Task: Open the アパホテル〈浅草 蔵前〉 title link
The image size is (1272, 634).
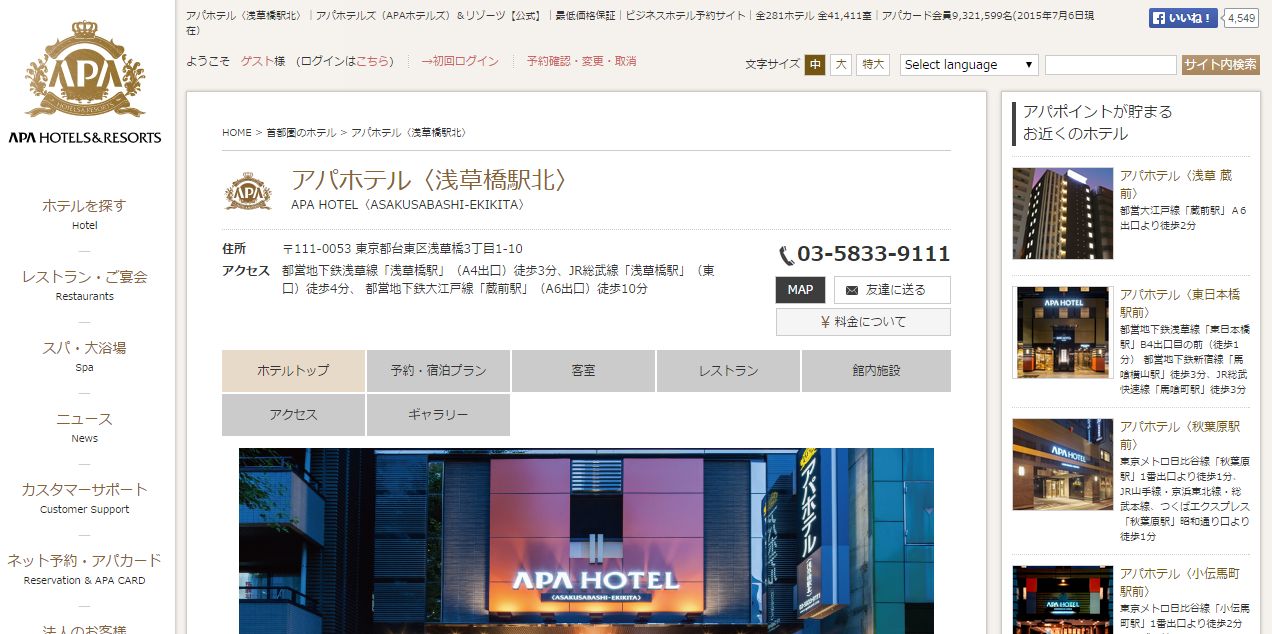Action: point(1176,184)
